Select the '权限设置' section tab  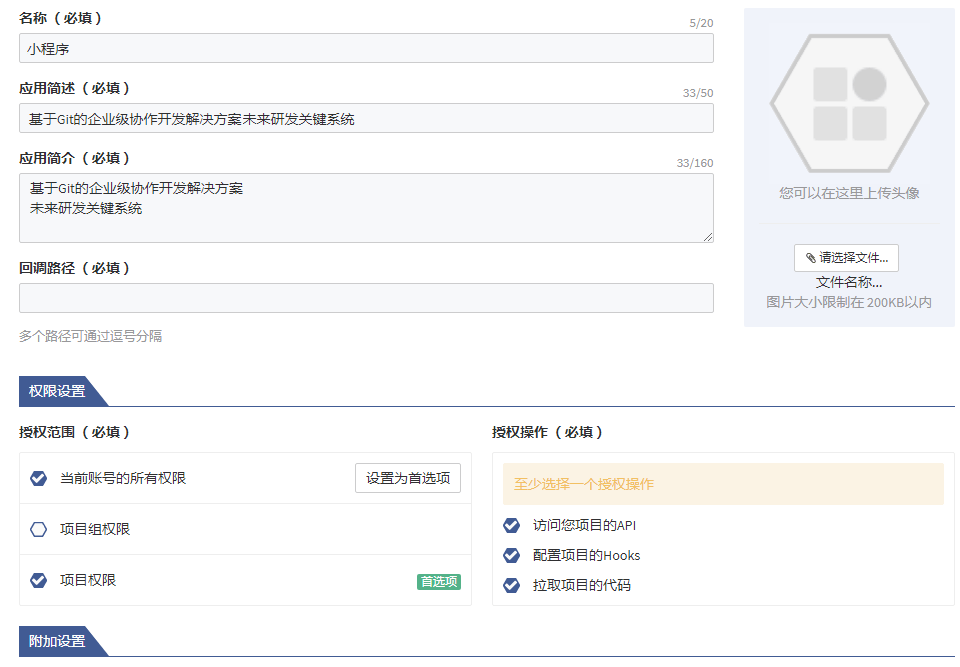[x=57, y=391]
